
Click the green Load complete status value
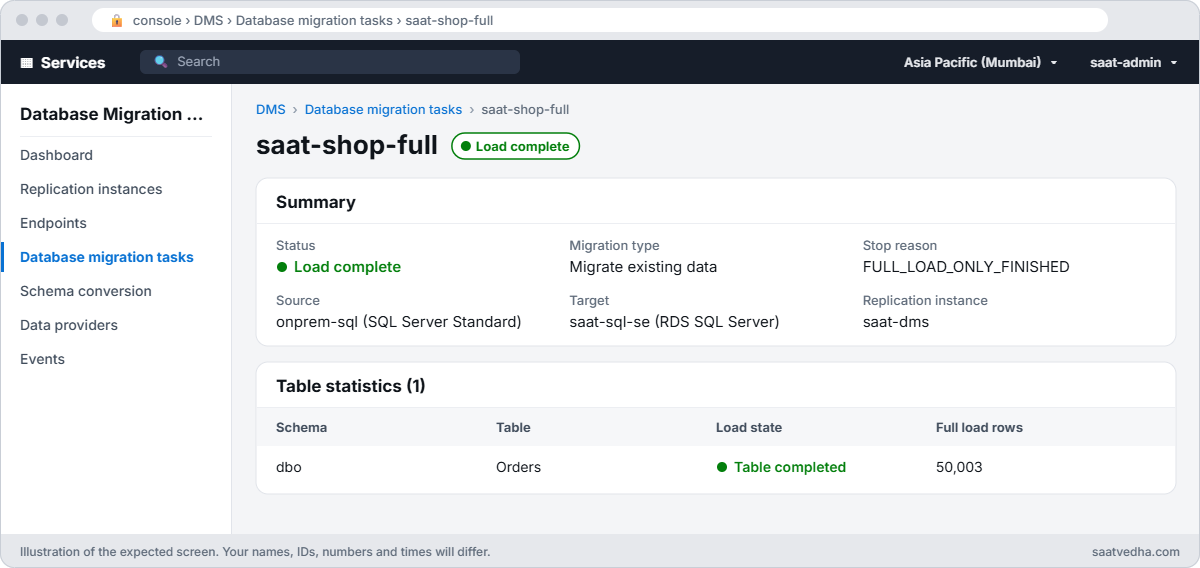339,267
